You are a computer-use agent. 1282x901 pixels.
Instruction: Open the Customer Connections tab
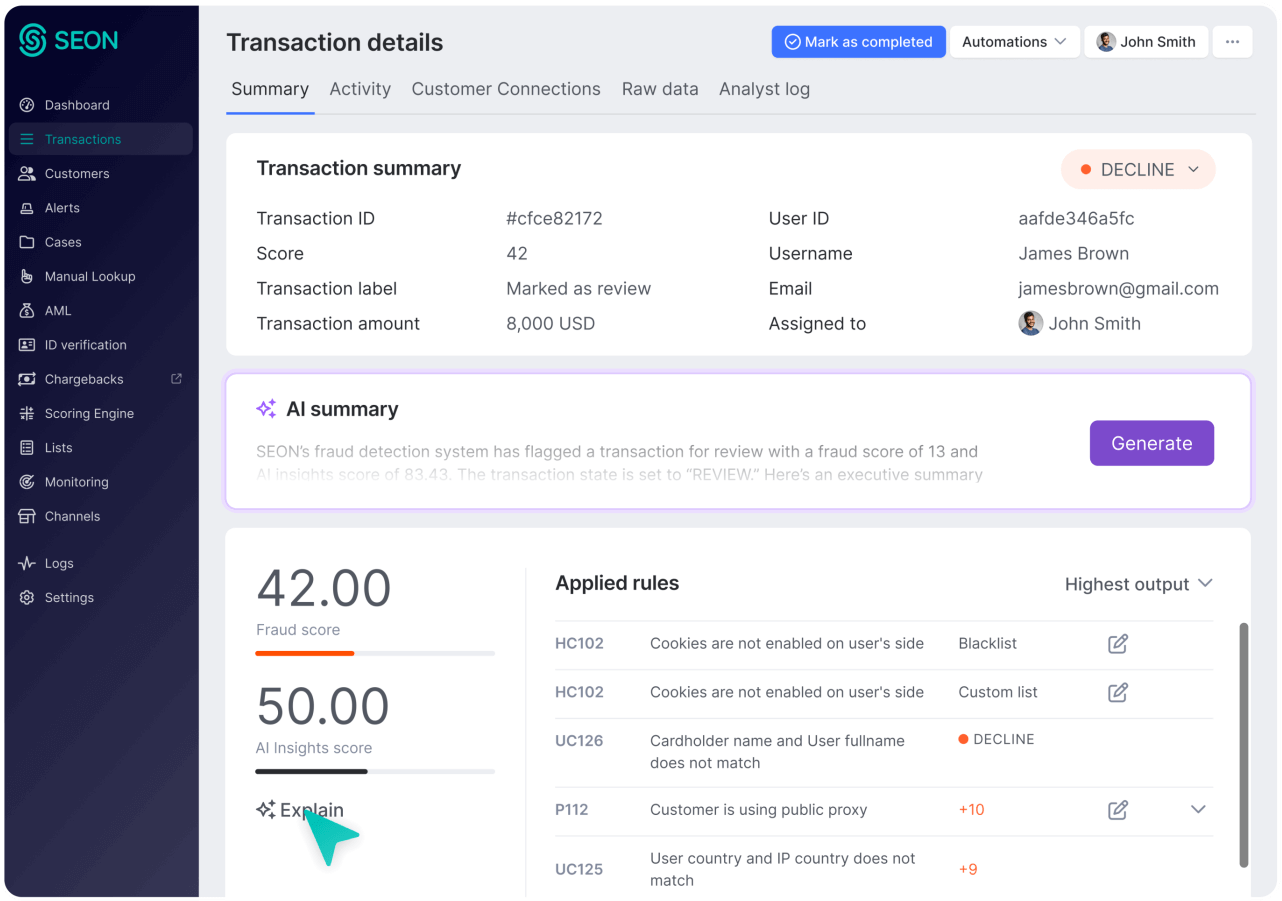(x=506, y=89)
